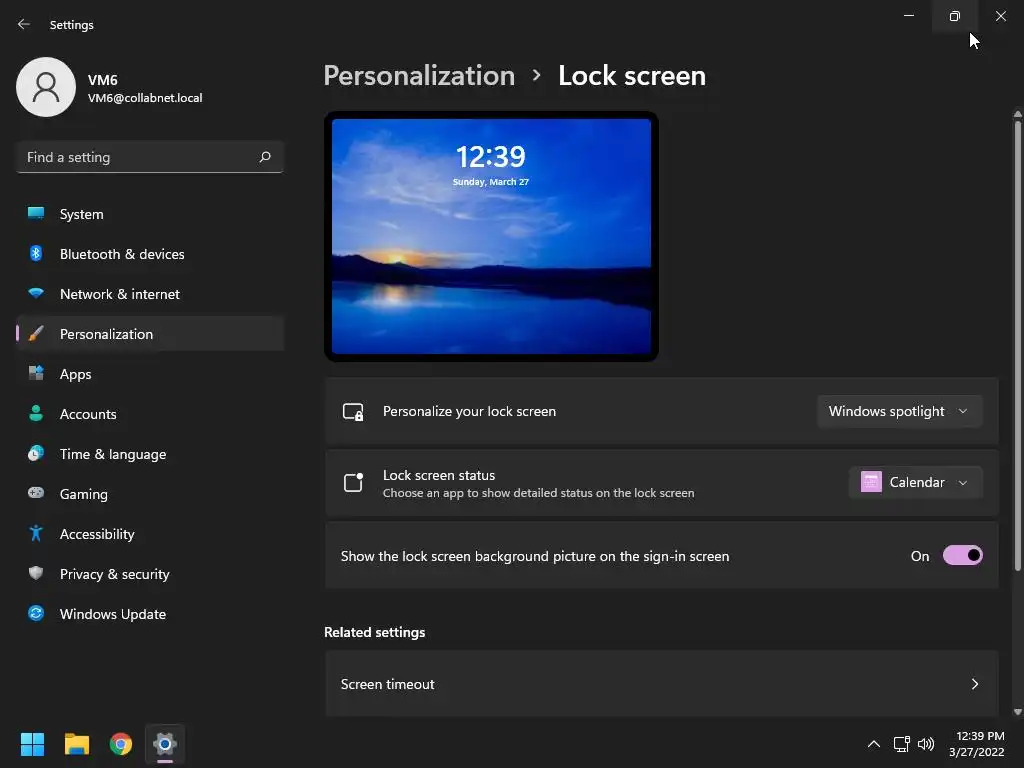Open Accounts settings
The width and height of the screenshot is (1024, 768).
click(150, 414)
